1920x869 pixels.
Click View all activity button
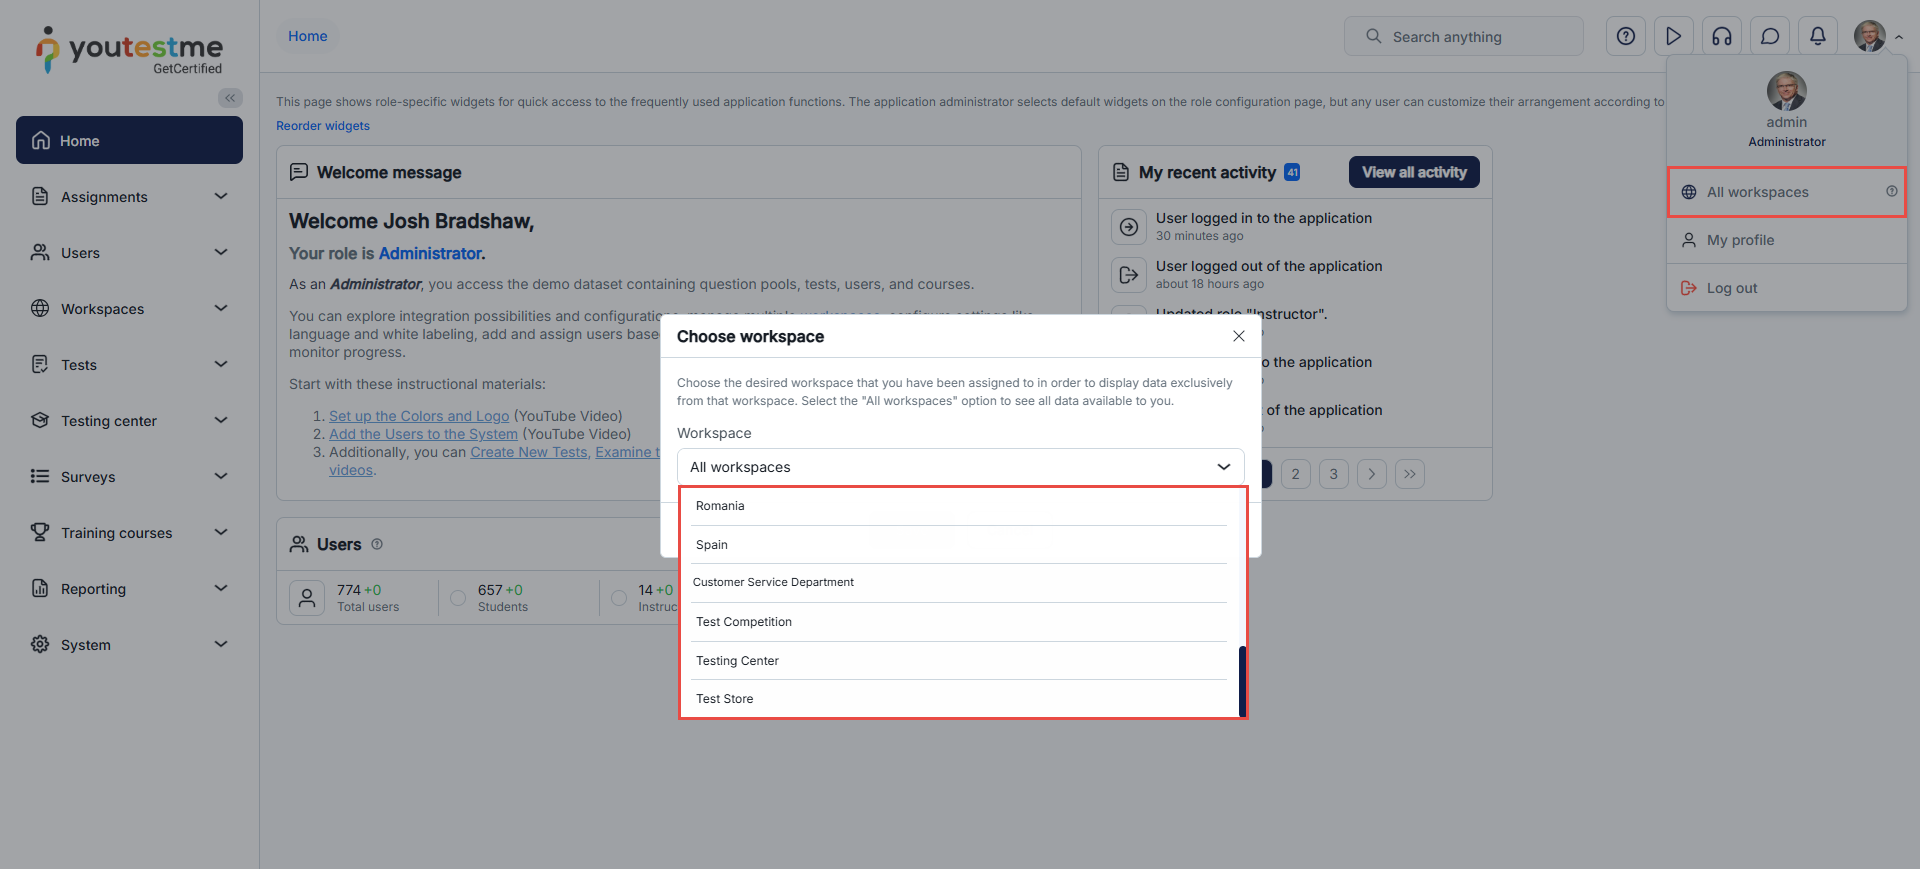tap(1413, 172)
